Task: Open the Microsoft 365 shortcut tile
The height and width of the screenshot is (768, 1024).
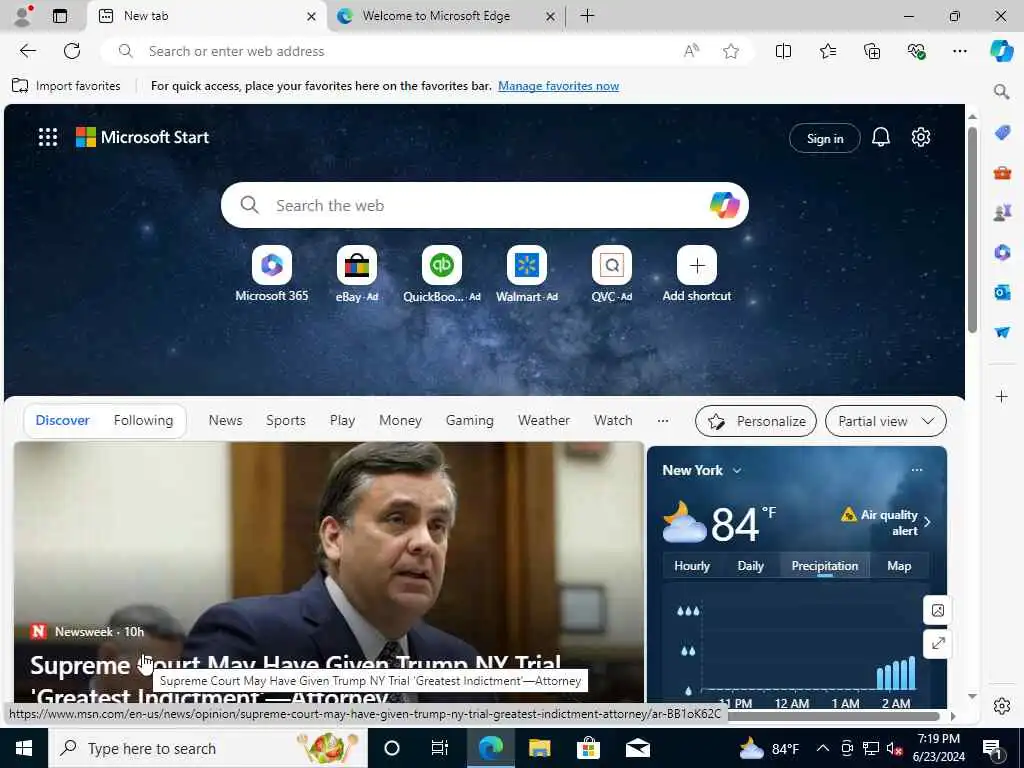Action: [x=272, y=265]
